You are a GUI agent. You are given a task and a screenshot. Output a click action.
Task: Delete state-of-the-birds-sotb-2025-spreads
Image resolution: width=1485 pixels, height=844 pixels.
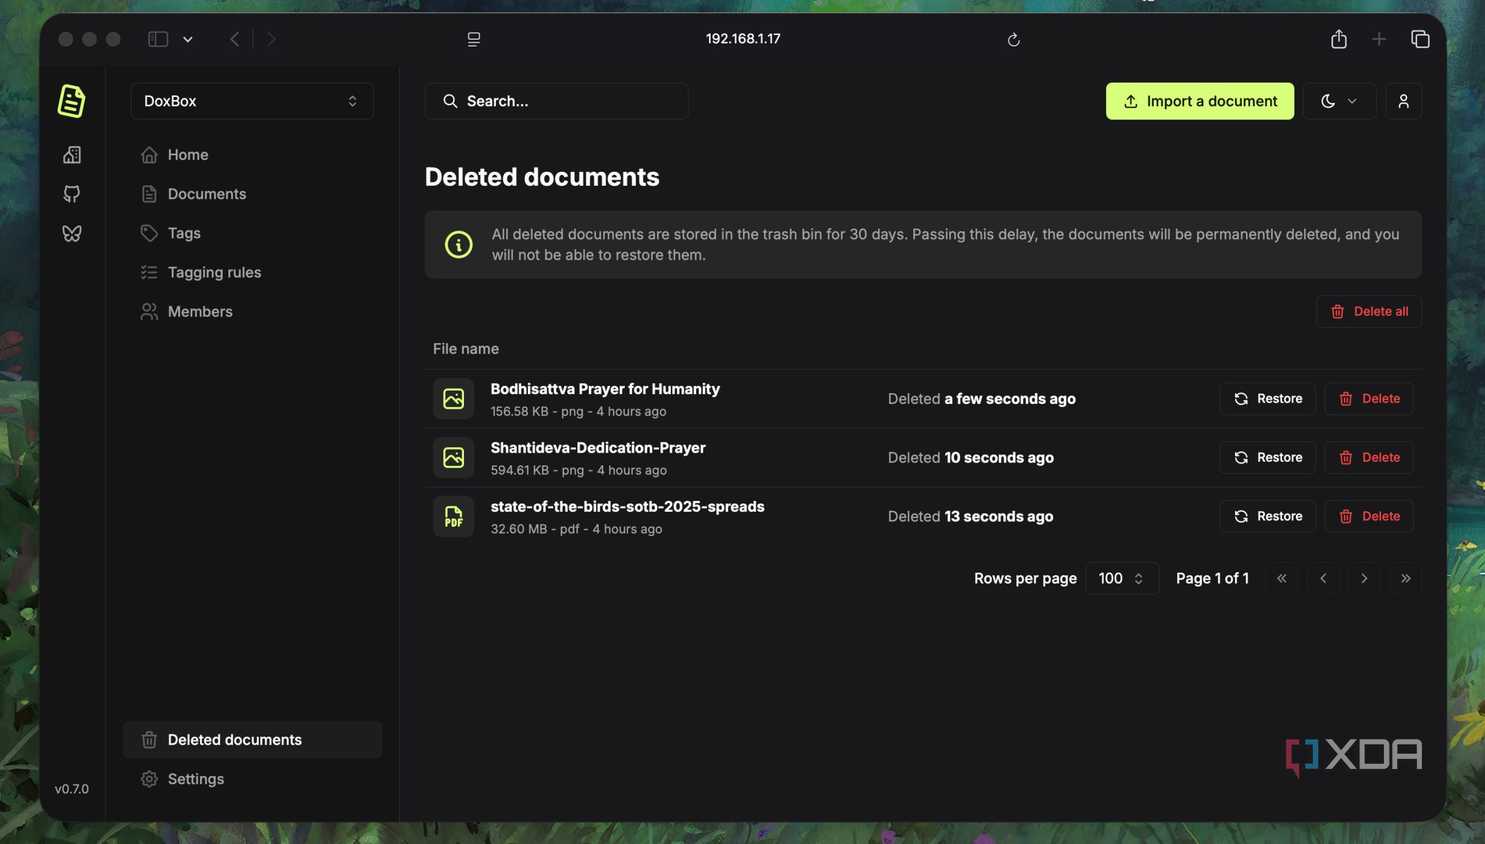pos(1369,516)
